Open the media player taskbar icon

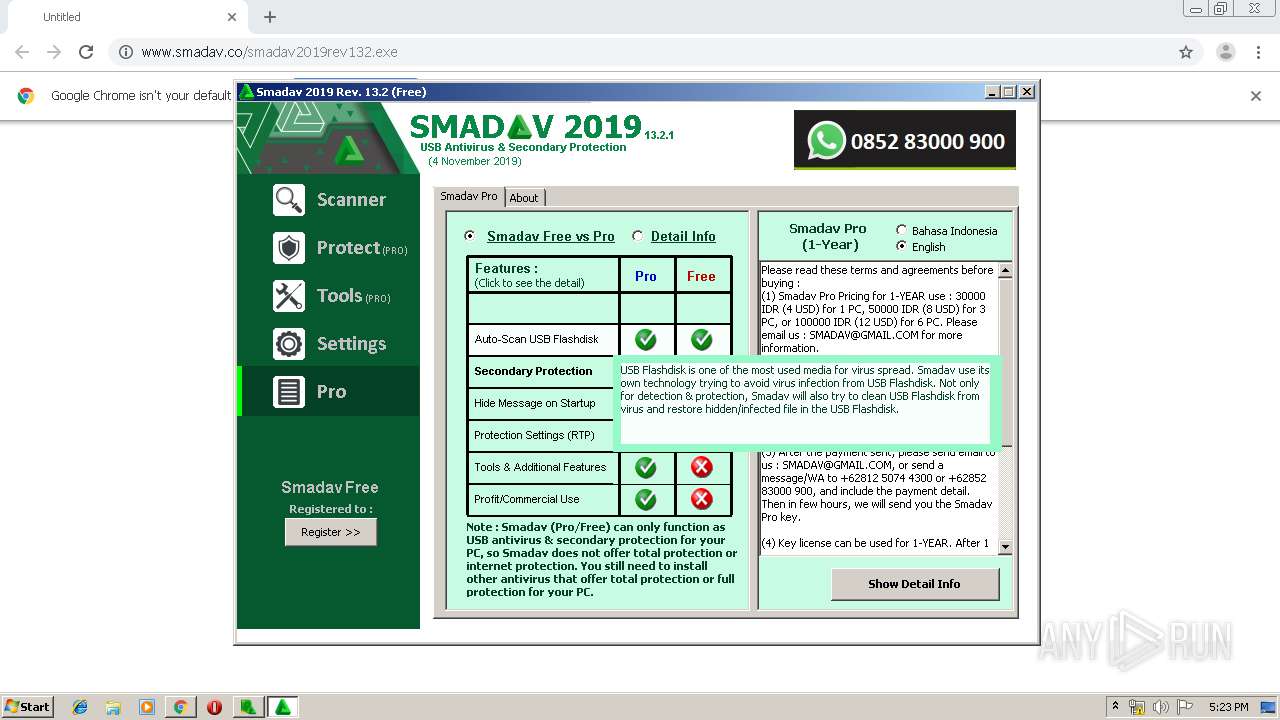(x=147, y=707)
